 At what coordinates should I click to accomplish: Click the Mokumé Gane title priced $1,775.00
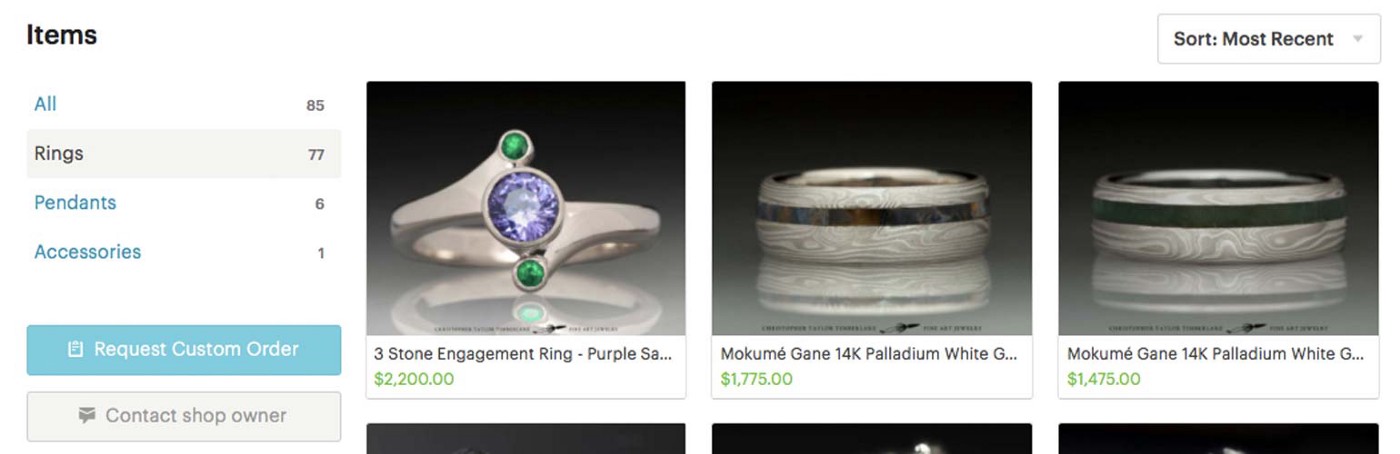[x=868, y=354]
